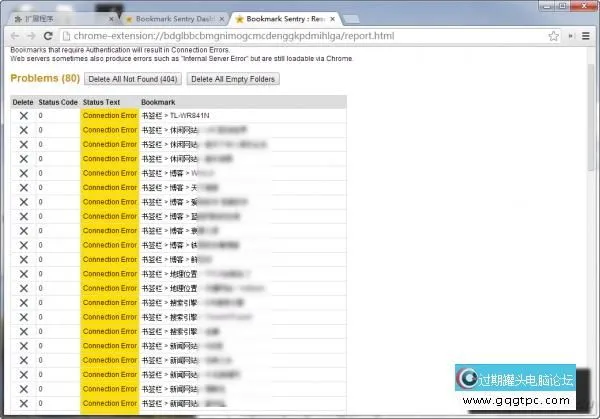Viewport: 600px width, 419px height.
Task: Bookmark this page with star icon
Action: (553, 35)
